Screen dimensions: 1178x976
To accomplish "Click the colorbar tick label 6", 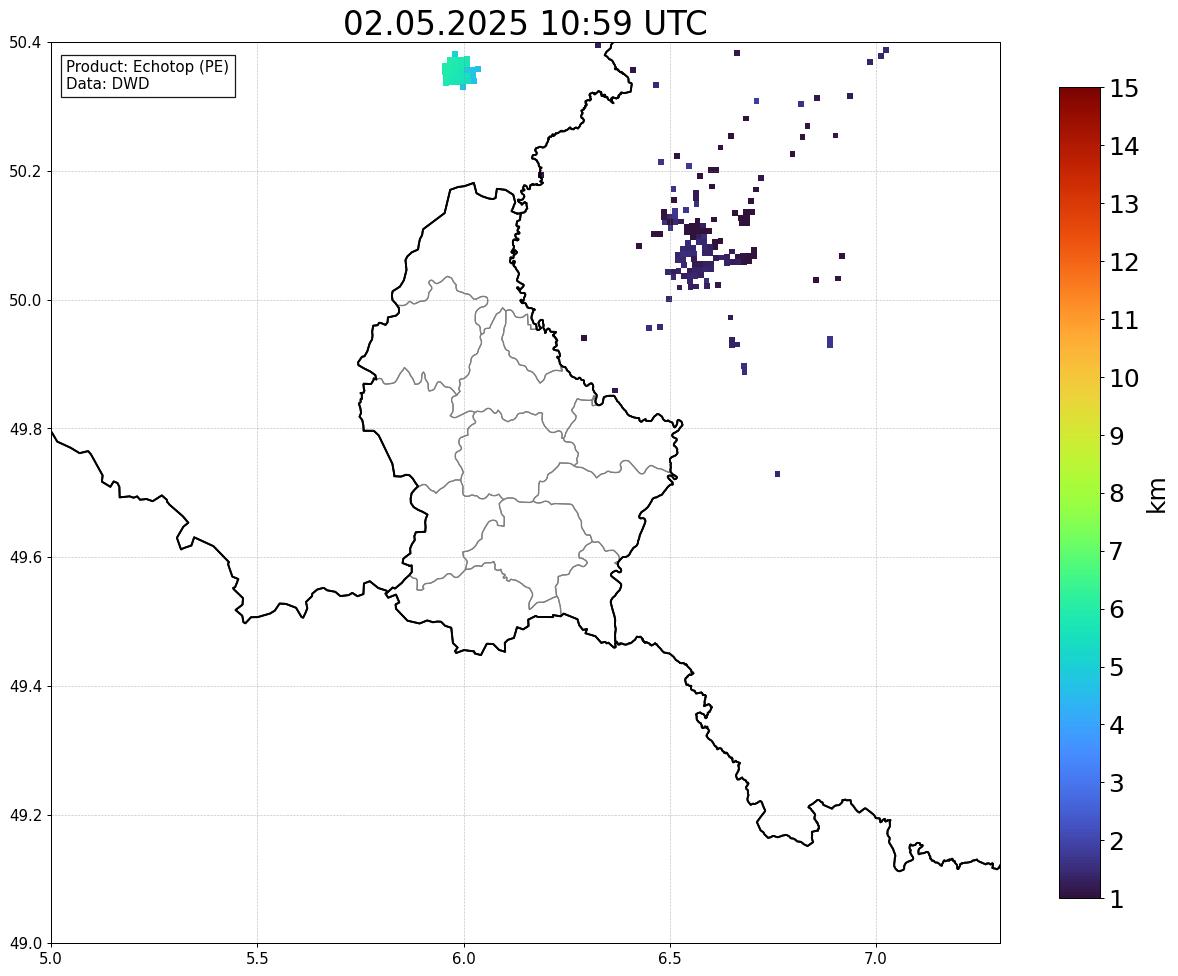I will coord(1117,609).
